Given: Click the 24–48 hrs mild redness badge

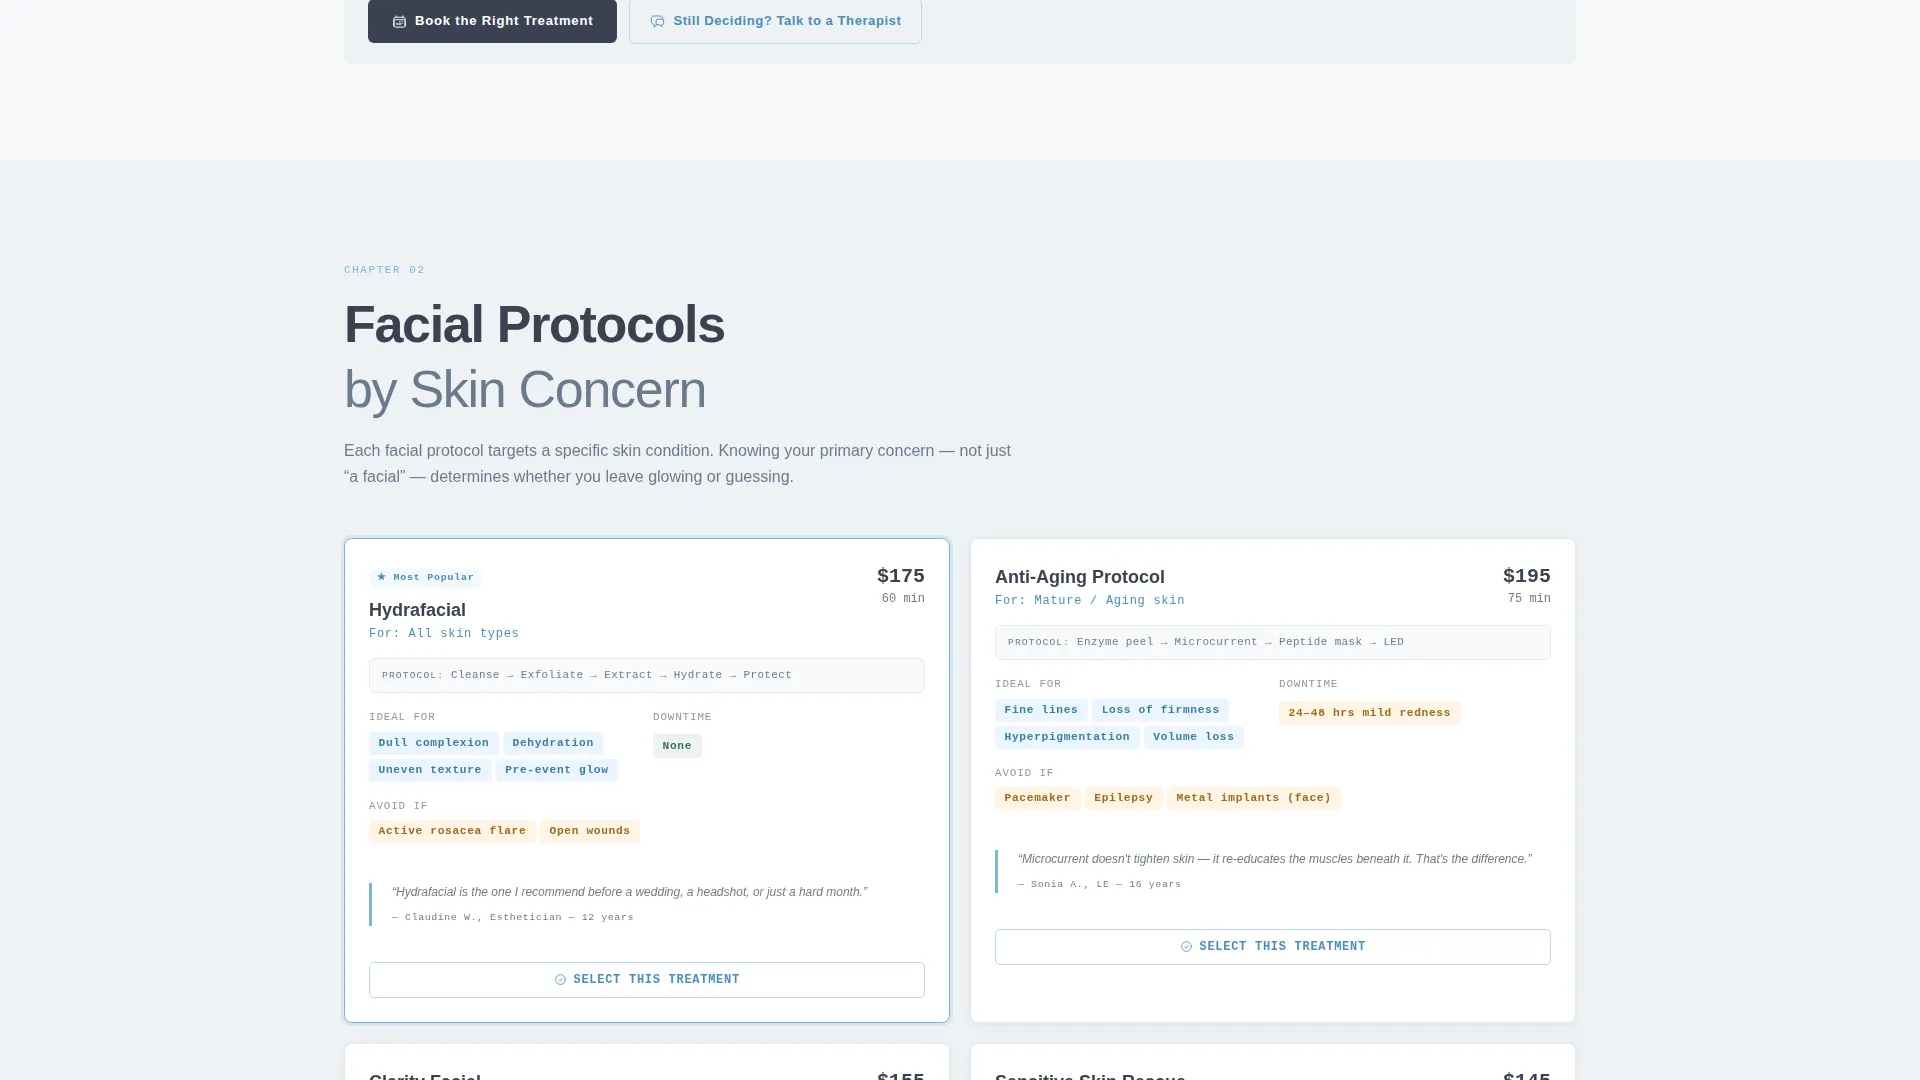Looking at the screenshot, I should [1369, 713].
